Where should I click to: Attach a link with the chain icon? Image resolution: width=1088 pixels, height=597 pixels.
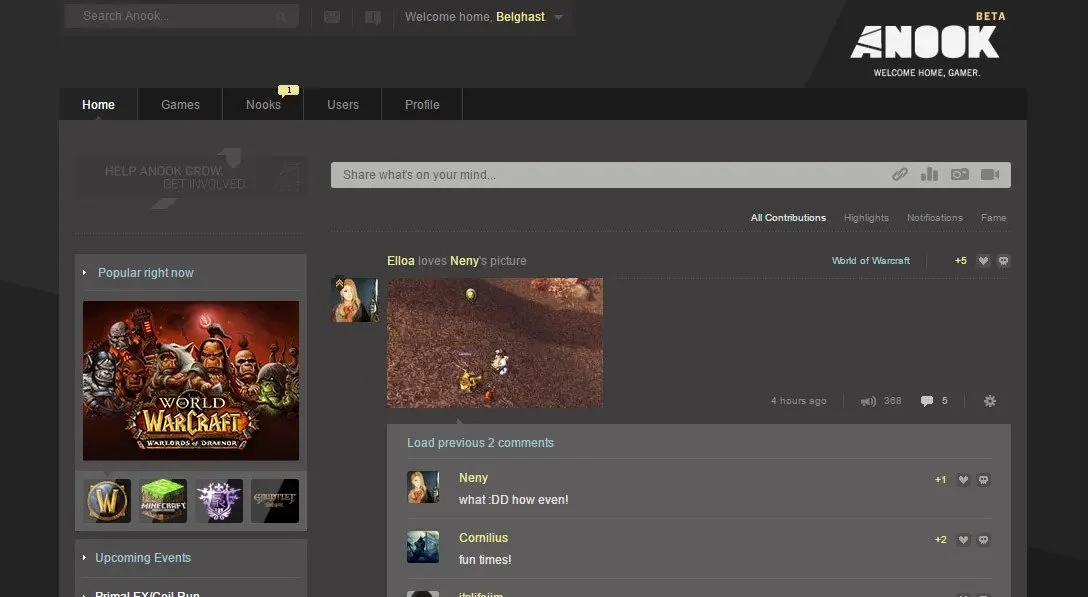pos(900,174)
